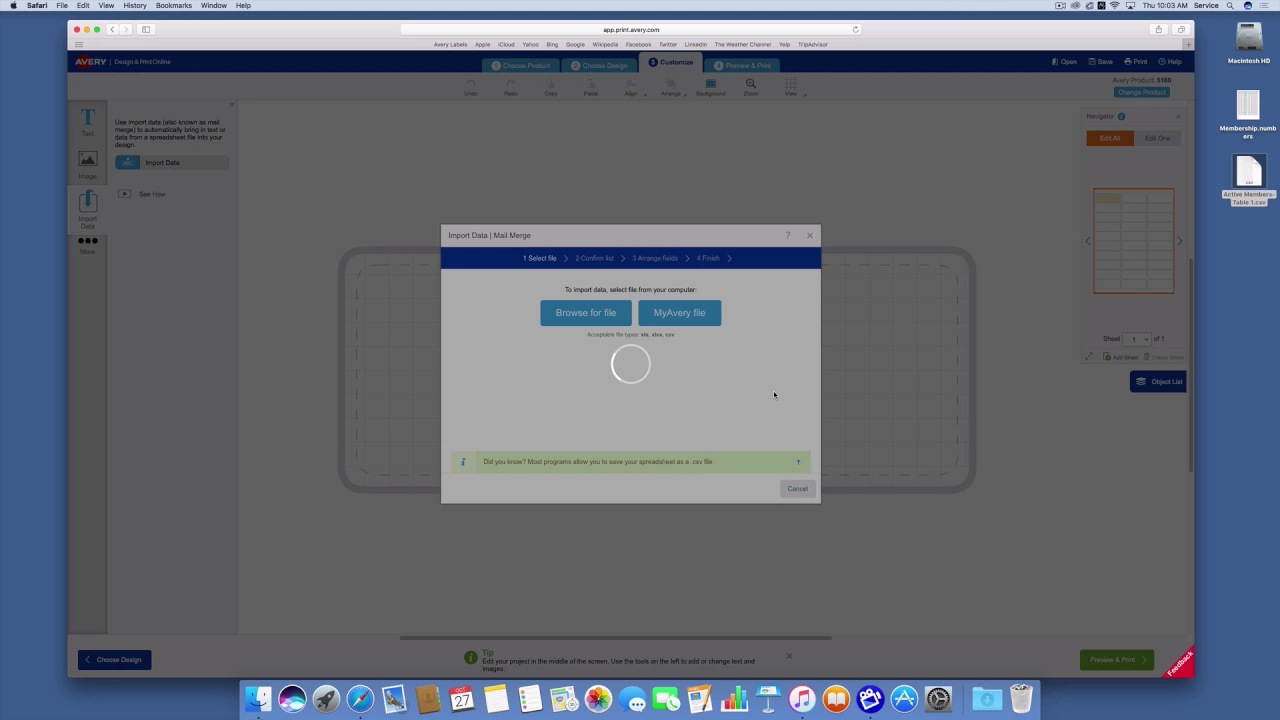
Task: Select the Text tool in left sidebar
Action: point(87,122)
